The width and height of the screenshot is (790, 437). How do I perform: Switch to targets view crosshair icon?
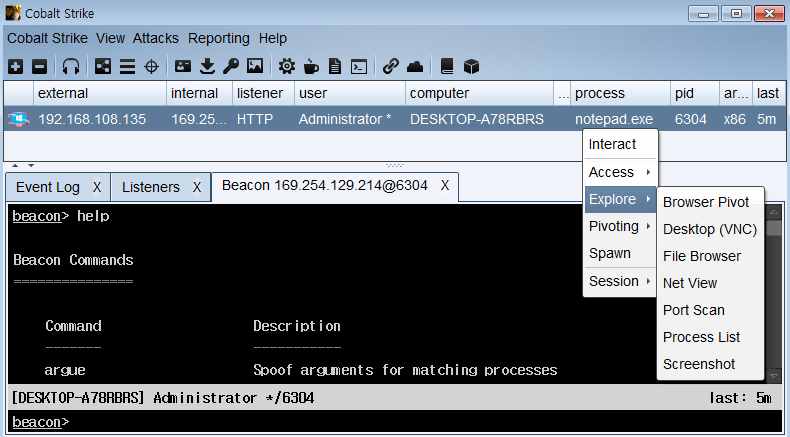tap(152, 66)
